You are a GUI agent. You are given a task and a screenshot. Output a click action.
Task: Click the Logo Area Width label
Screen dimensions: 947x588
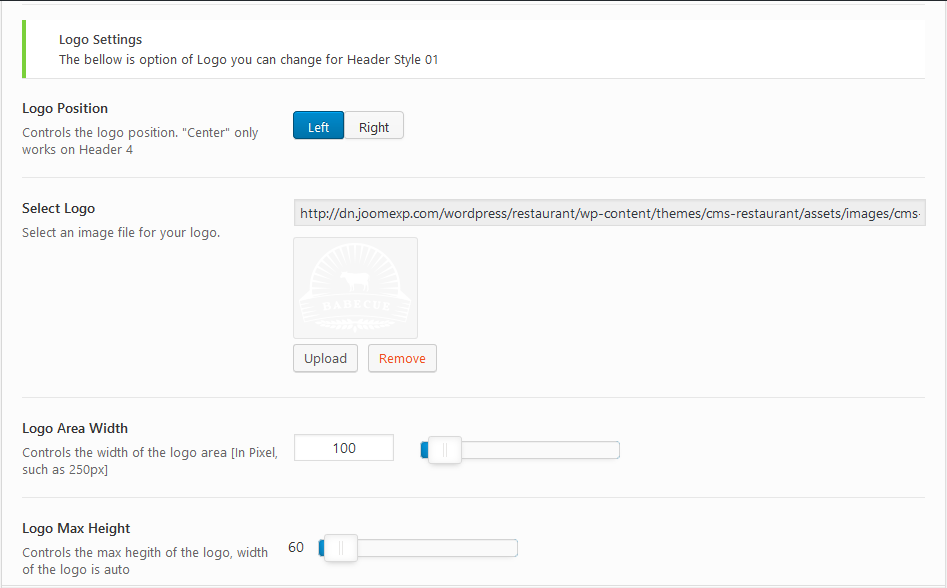(75, 428)
